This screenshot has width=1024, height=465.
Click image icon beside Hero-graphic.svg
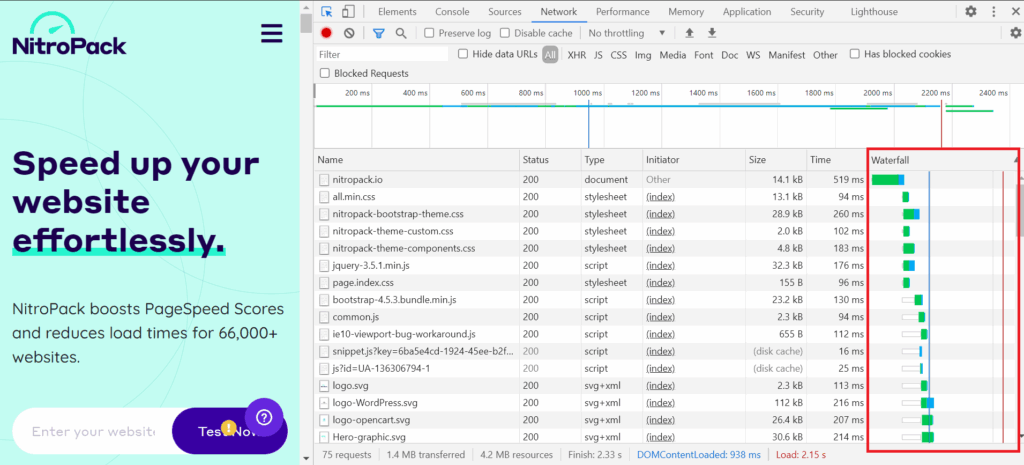coord(324,437)
